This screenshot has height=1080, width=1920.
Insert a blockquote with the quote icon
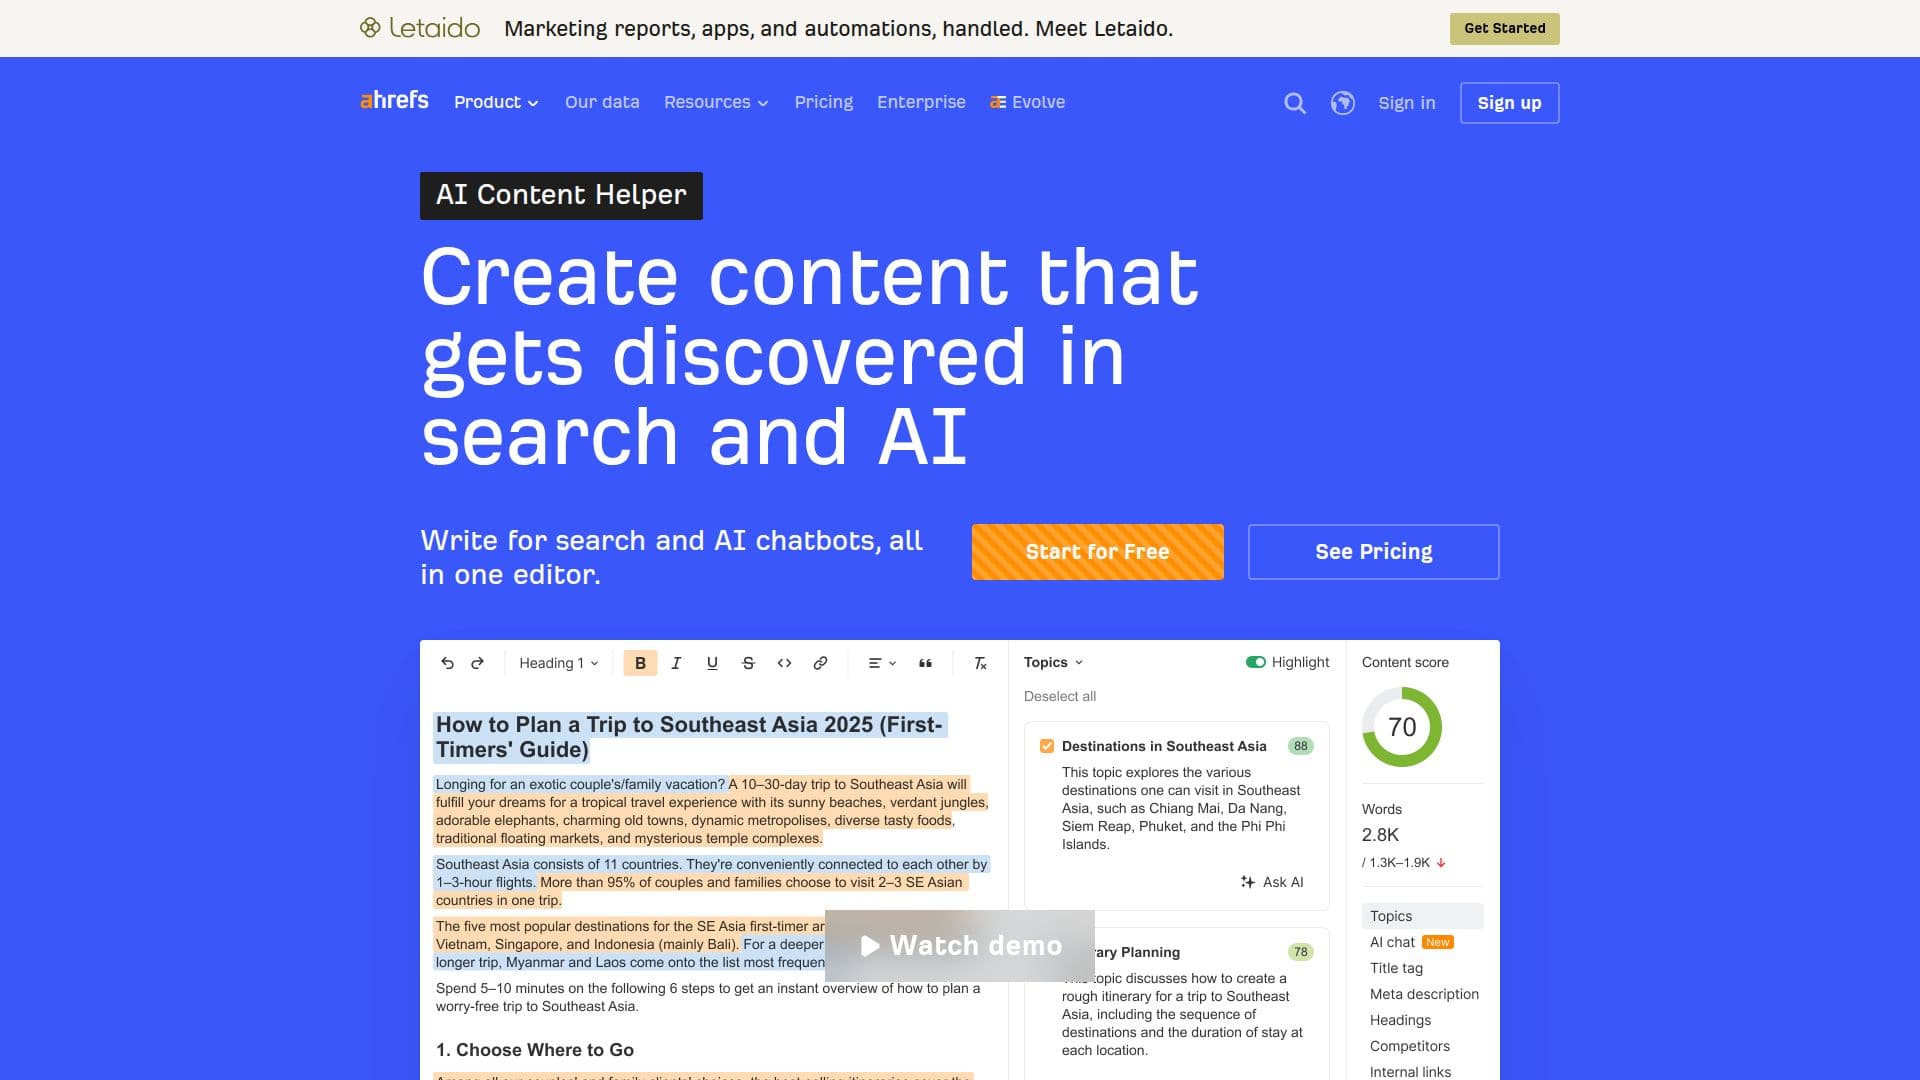[x=925, y=663]
